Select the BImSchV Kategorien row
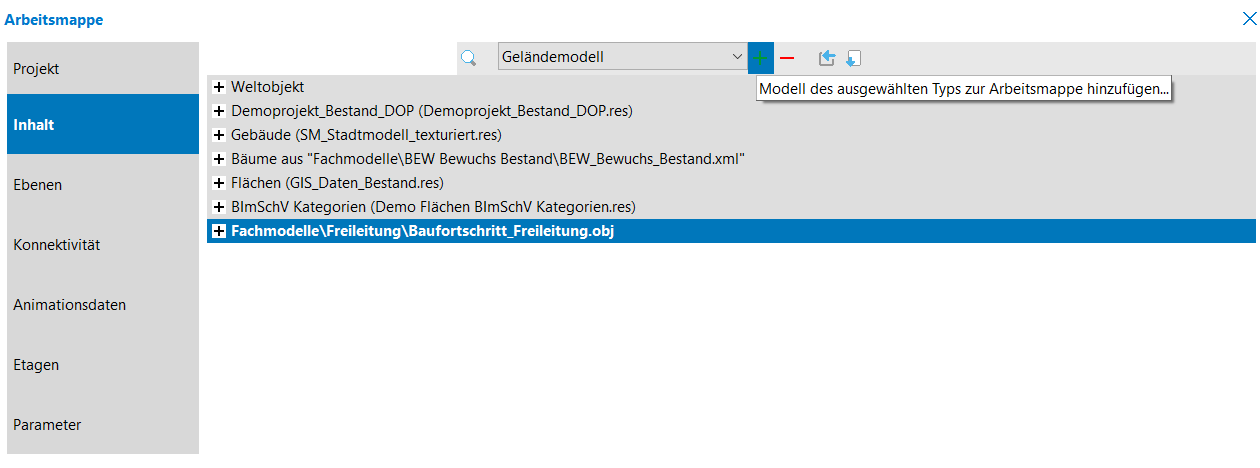The width and height of the screenshot is (1260, 468). click(731, 207)
